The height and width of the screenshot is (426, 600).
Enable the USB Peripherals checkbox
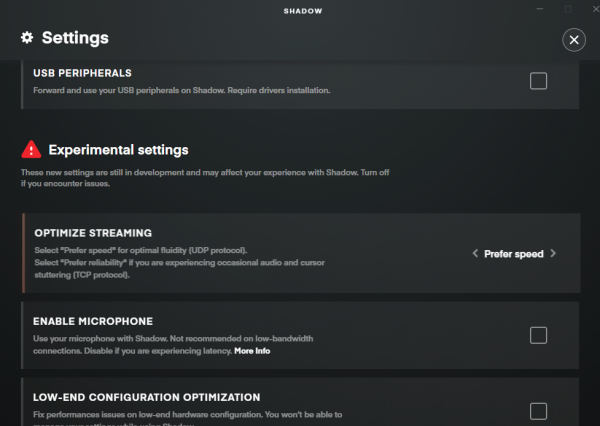tap(538, 81)
